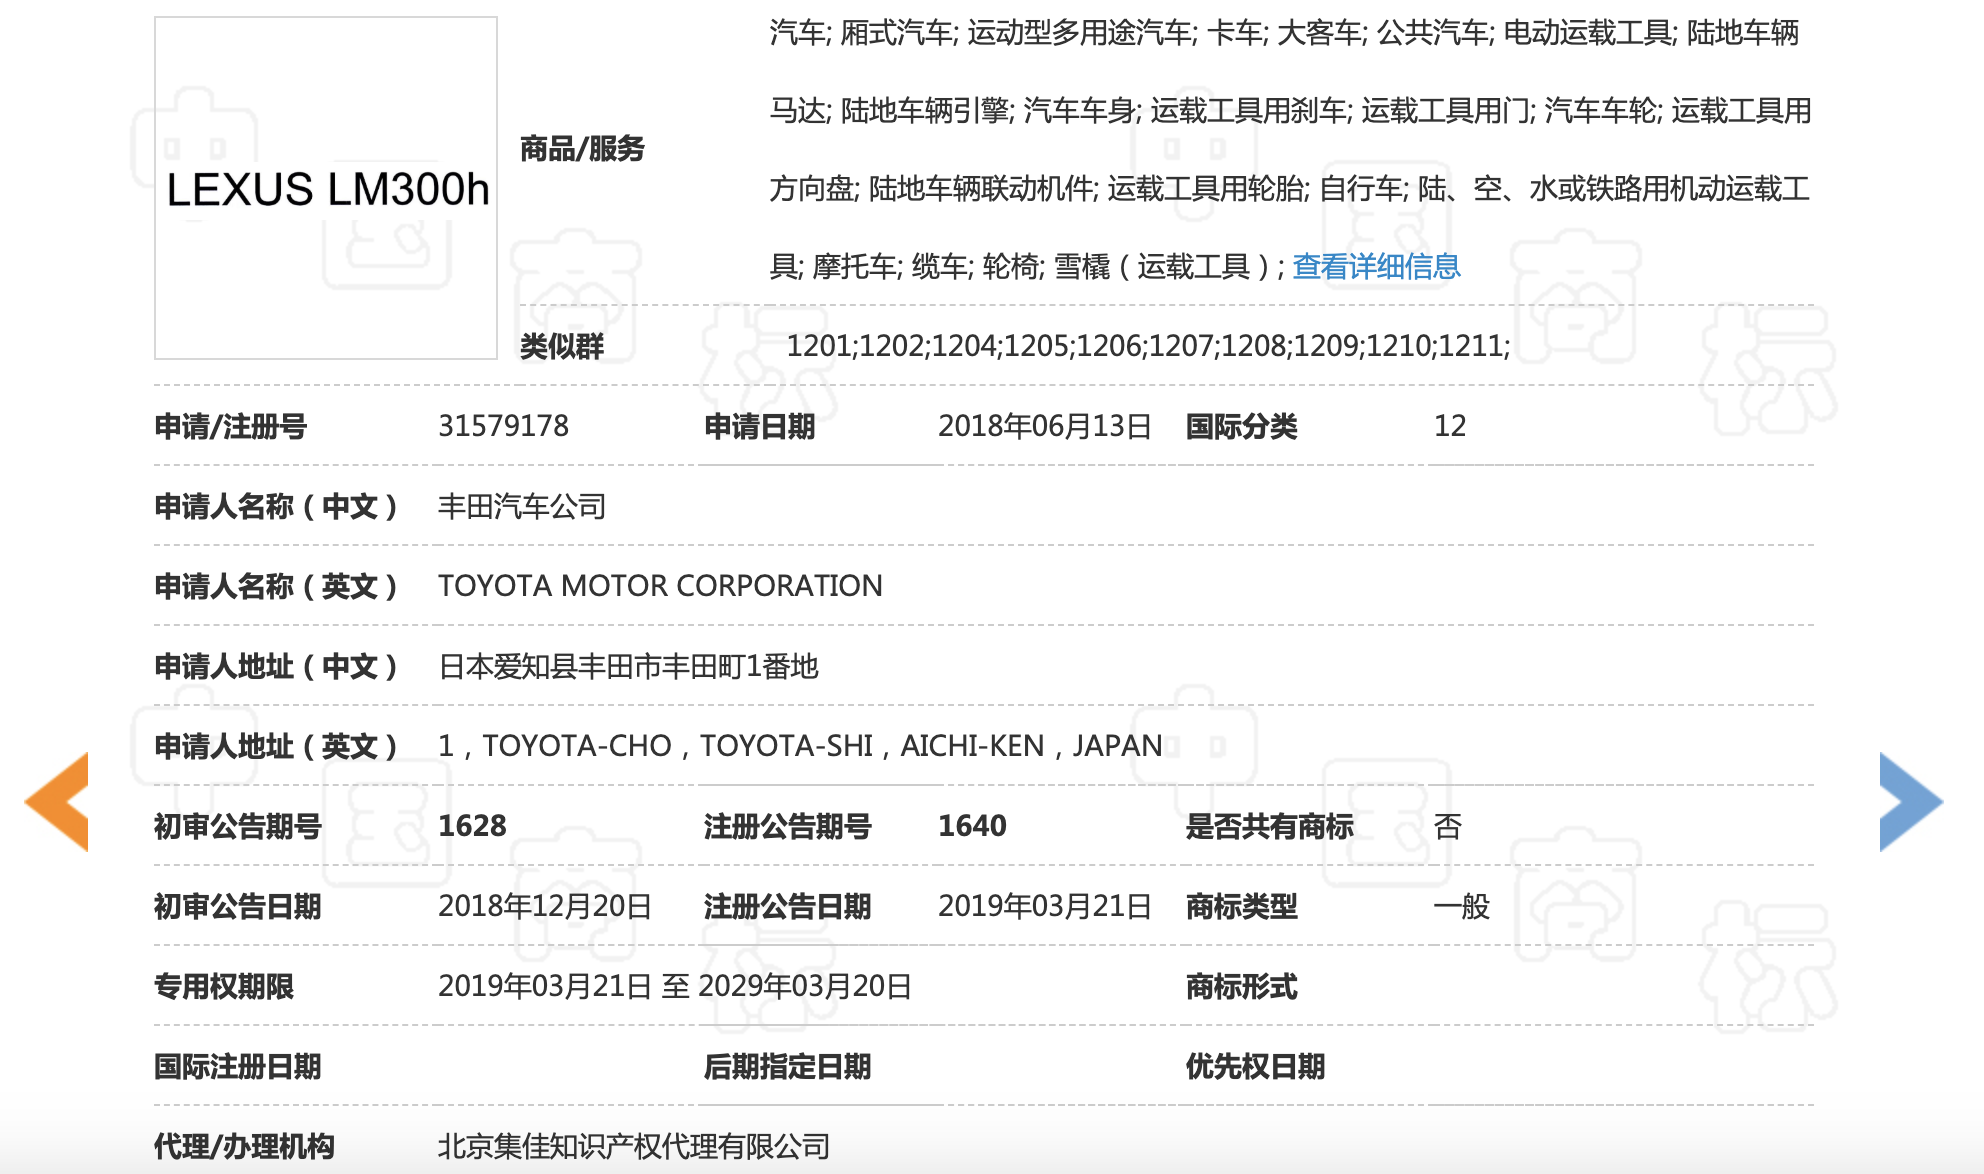Click the 初审公告日期 label
1984x1174 pixels.
pos(238,906)
